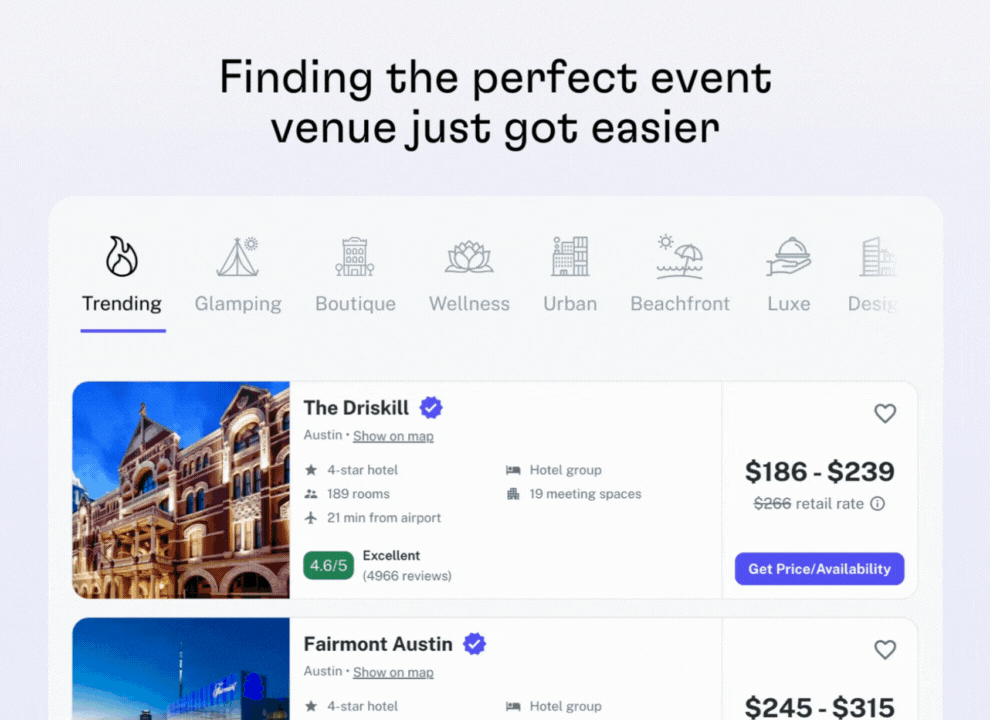This screenshot has height=720, width=990.
Task: Click Fairmont Austin verified badge
Action: (x=475, y=644)
